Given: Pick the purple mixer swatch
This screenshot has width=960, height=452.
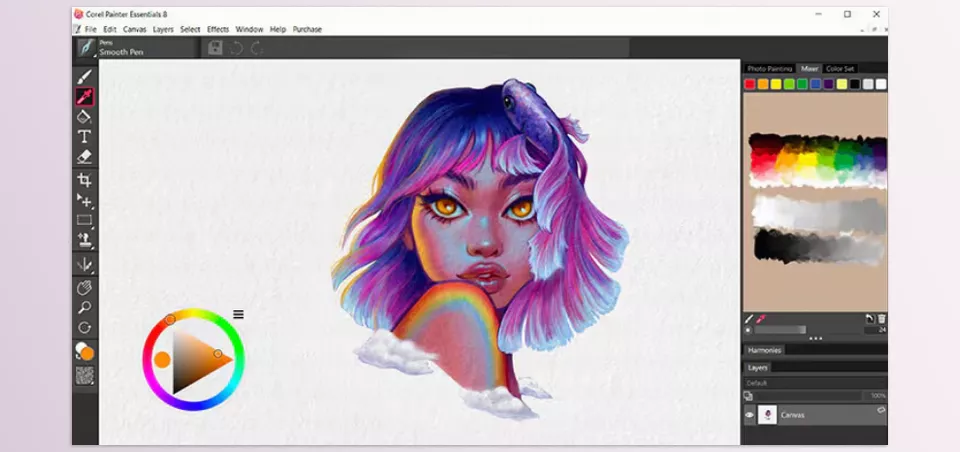Looking at the screenshot, I should click(828, 85).
